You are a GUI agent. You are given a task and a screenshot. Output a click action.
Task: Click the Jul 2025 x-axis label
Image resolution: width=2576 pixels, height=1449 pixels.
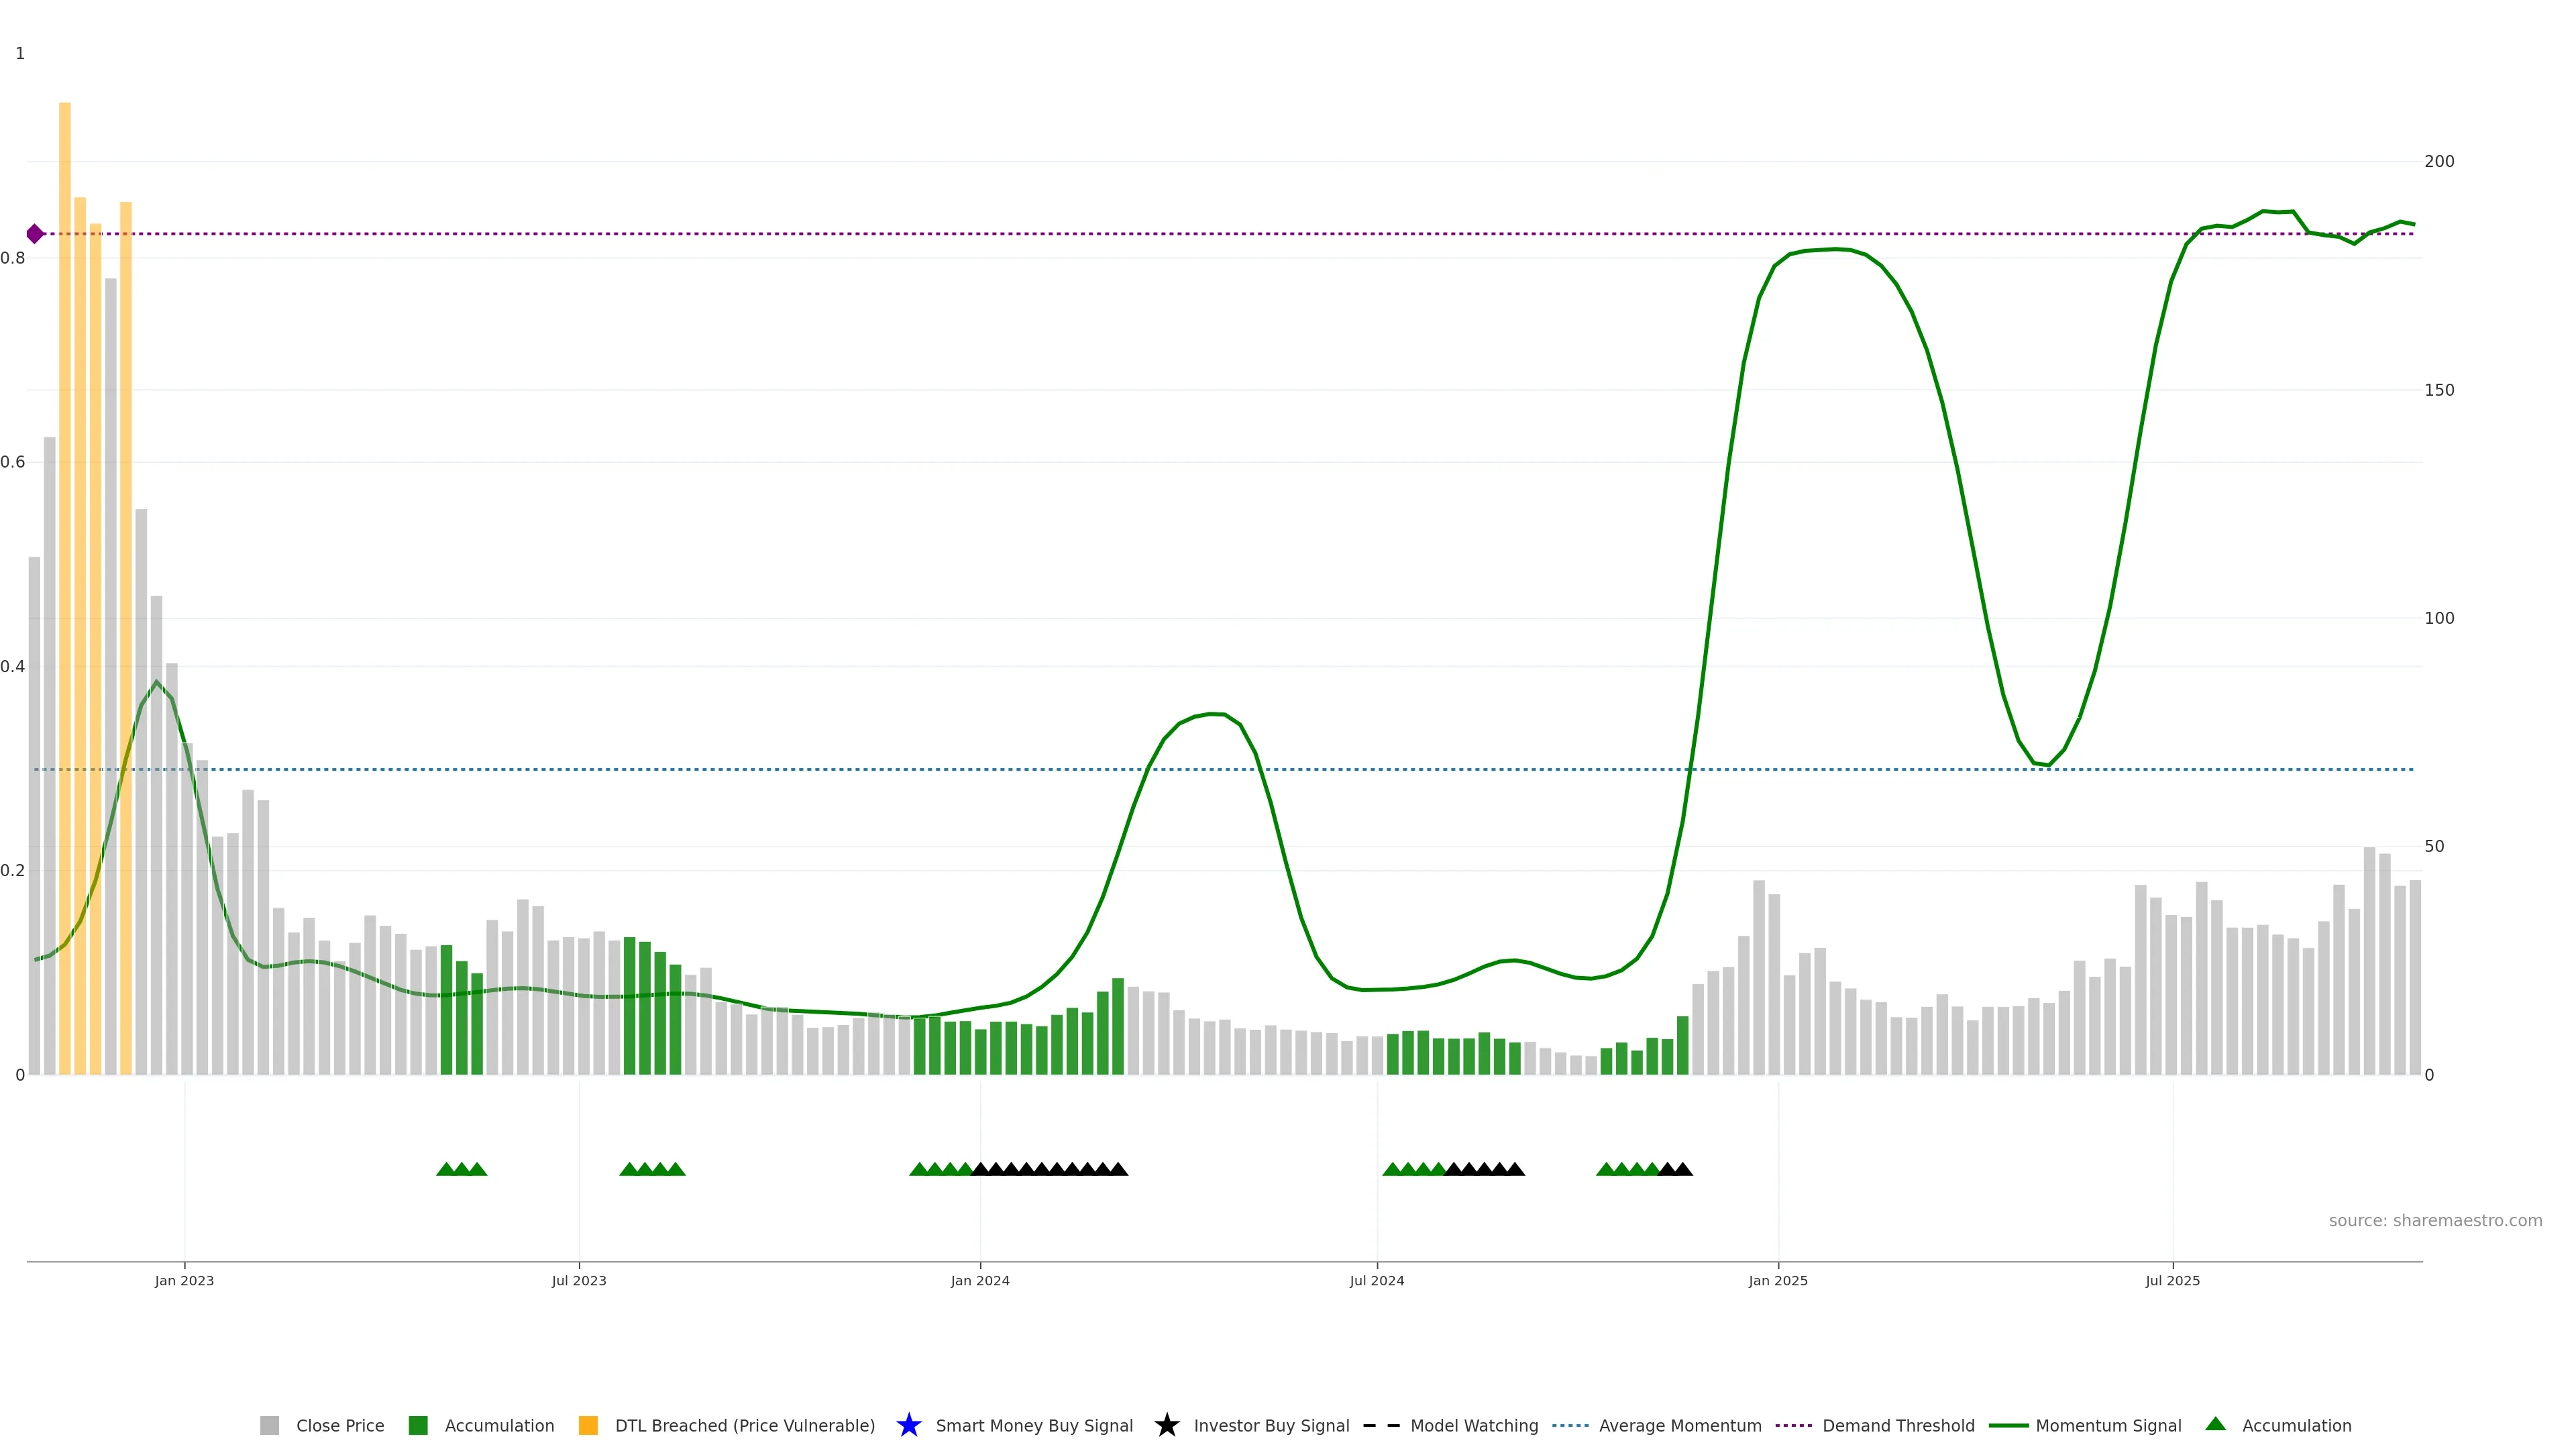(2172, 1280)
